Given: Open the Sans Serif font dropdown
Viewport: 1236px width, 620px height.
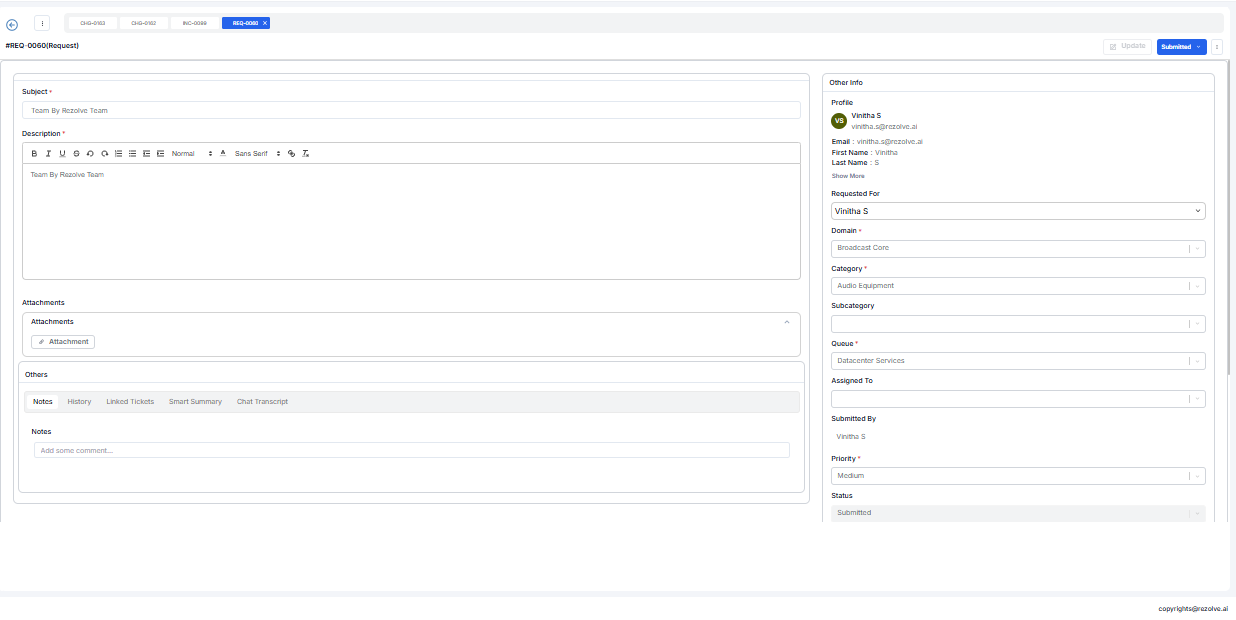Looking at the screenshot, I should tap(256, 153).
